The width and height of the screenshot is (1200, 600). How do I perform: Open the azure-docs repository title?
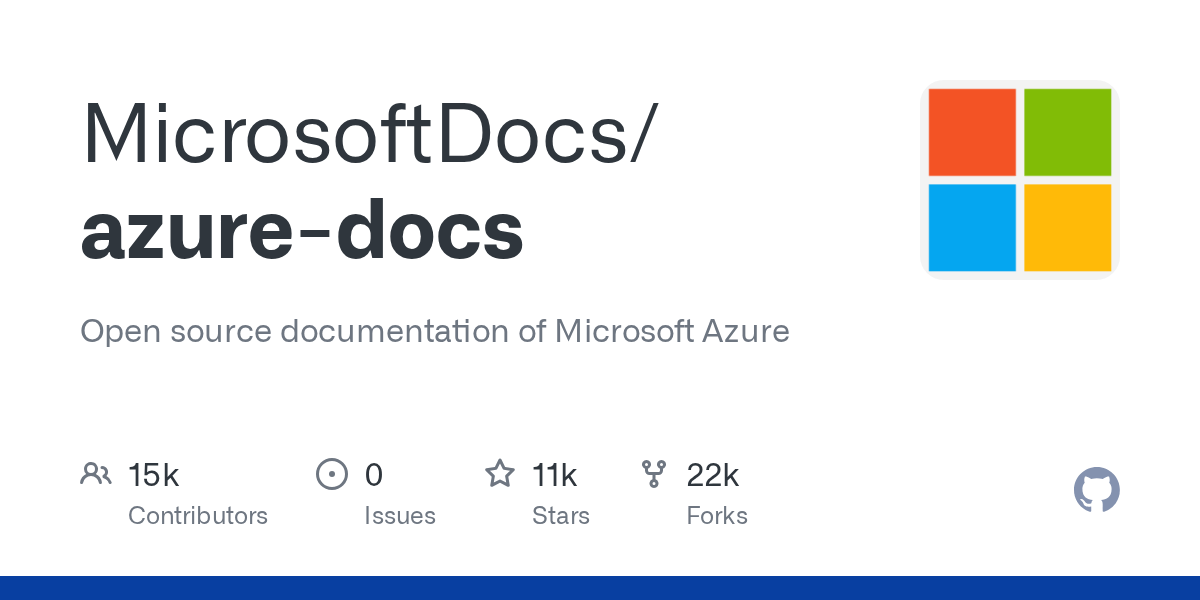(302, 230)
